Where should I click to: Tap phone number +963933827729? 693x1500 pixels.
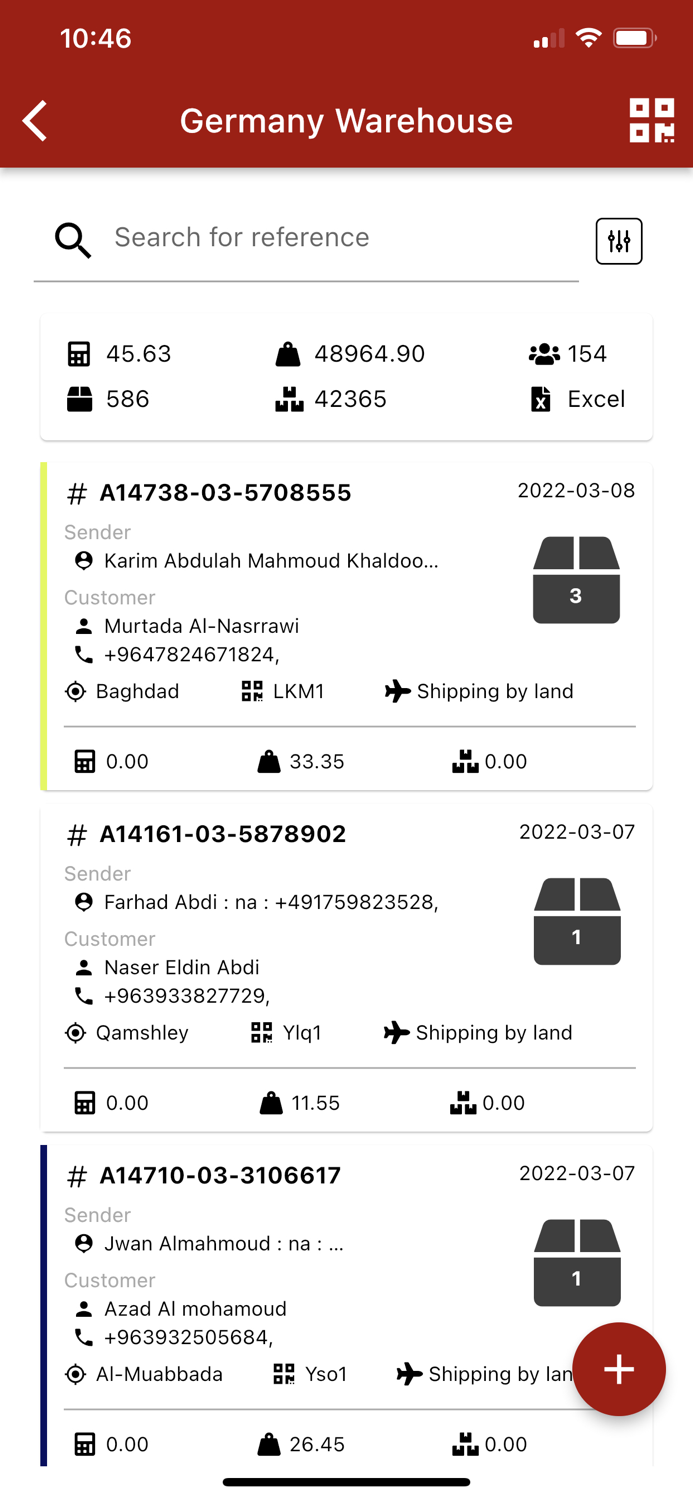point(187,997)
